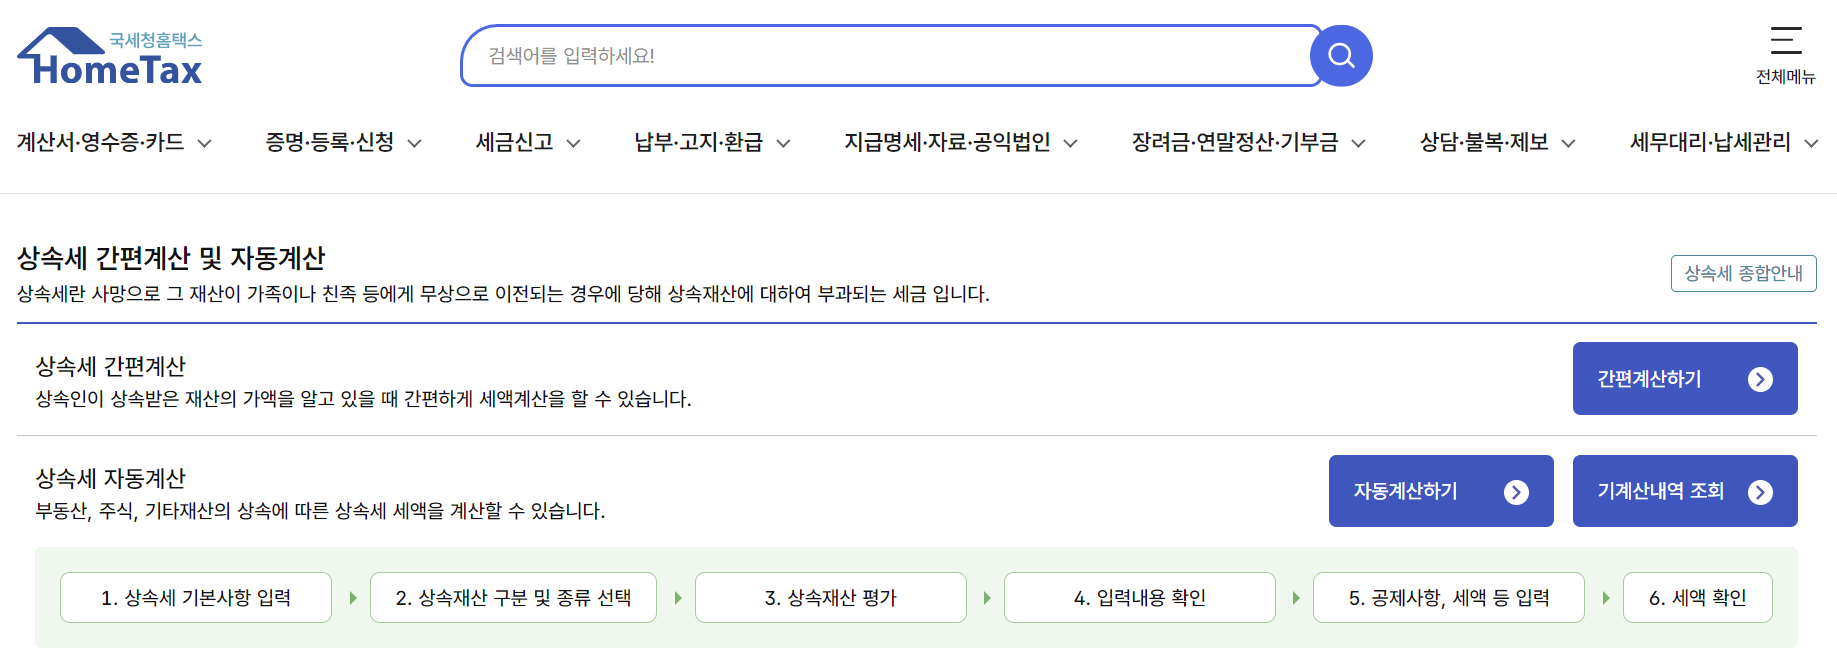
Task: Select step 6 세액 확인
Action: click(x=1697, y=597)
